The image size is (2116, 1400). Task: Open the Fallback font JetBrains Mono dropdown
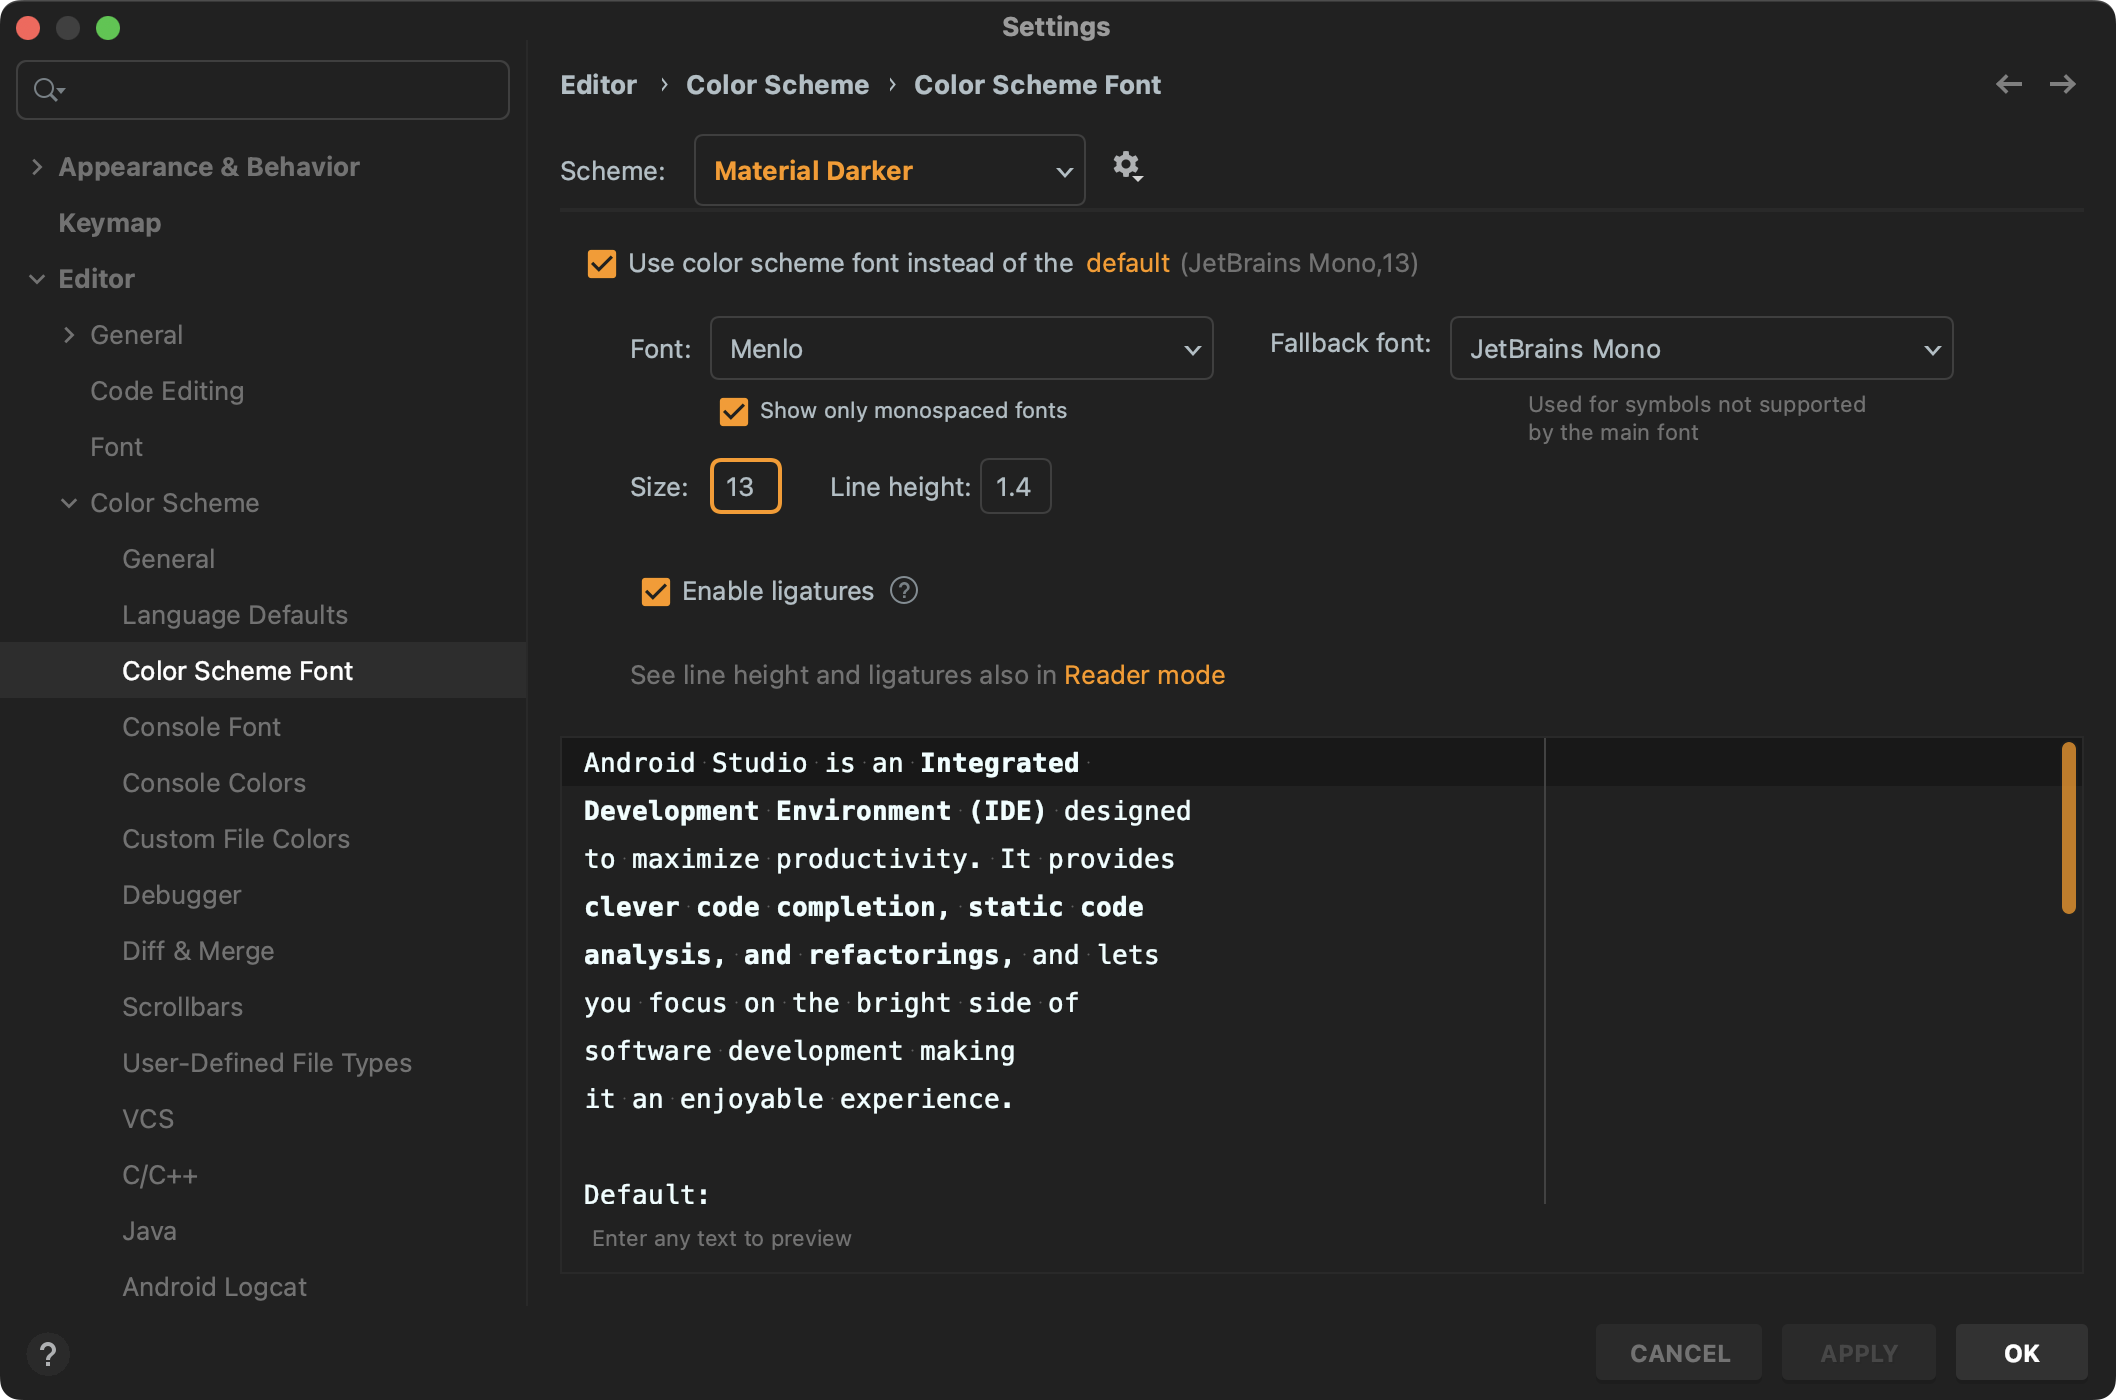pyautogui.click(x=1700, y=349)
